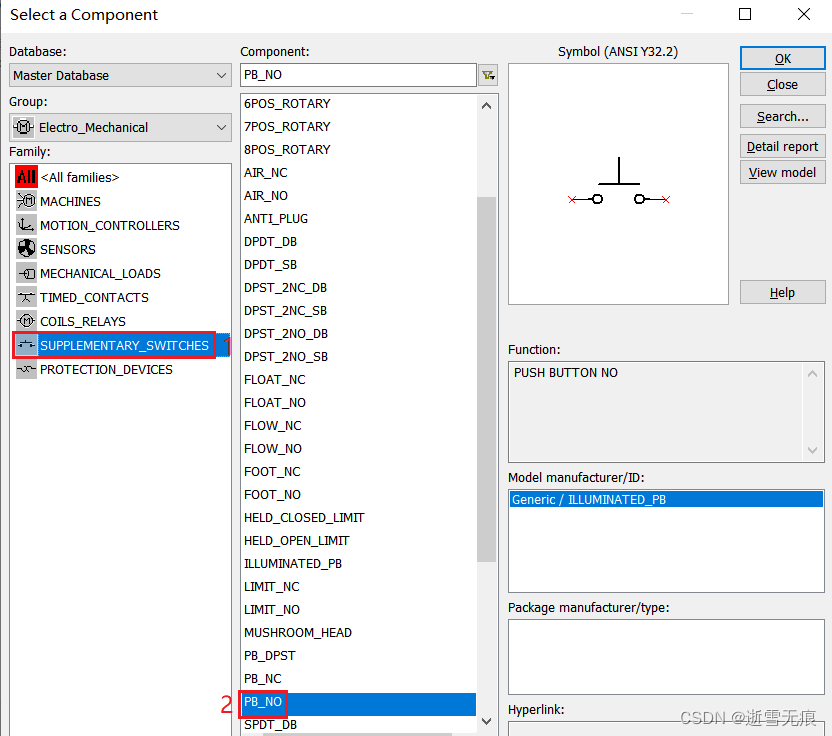The image size is (832, 736).
Task: Select the MACHINES family icon
Action: point(25,201)
